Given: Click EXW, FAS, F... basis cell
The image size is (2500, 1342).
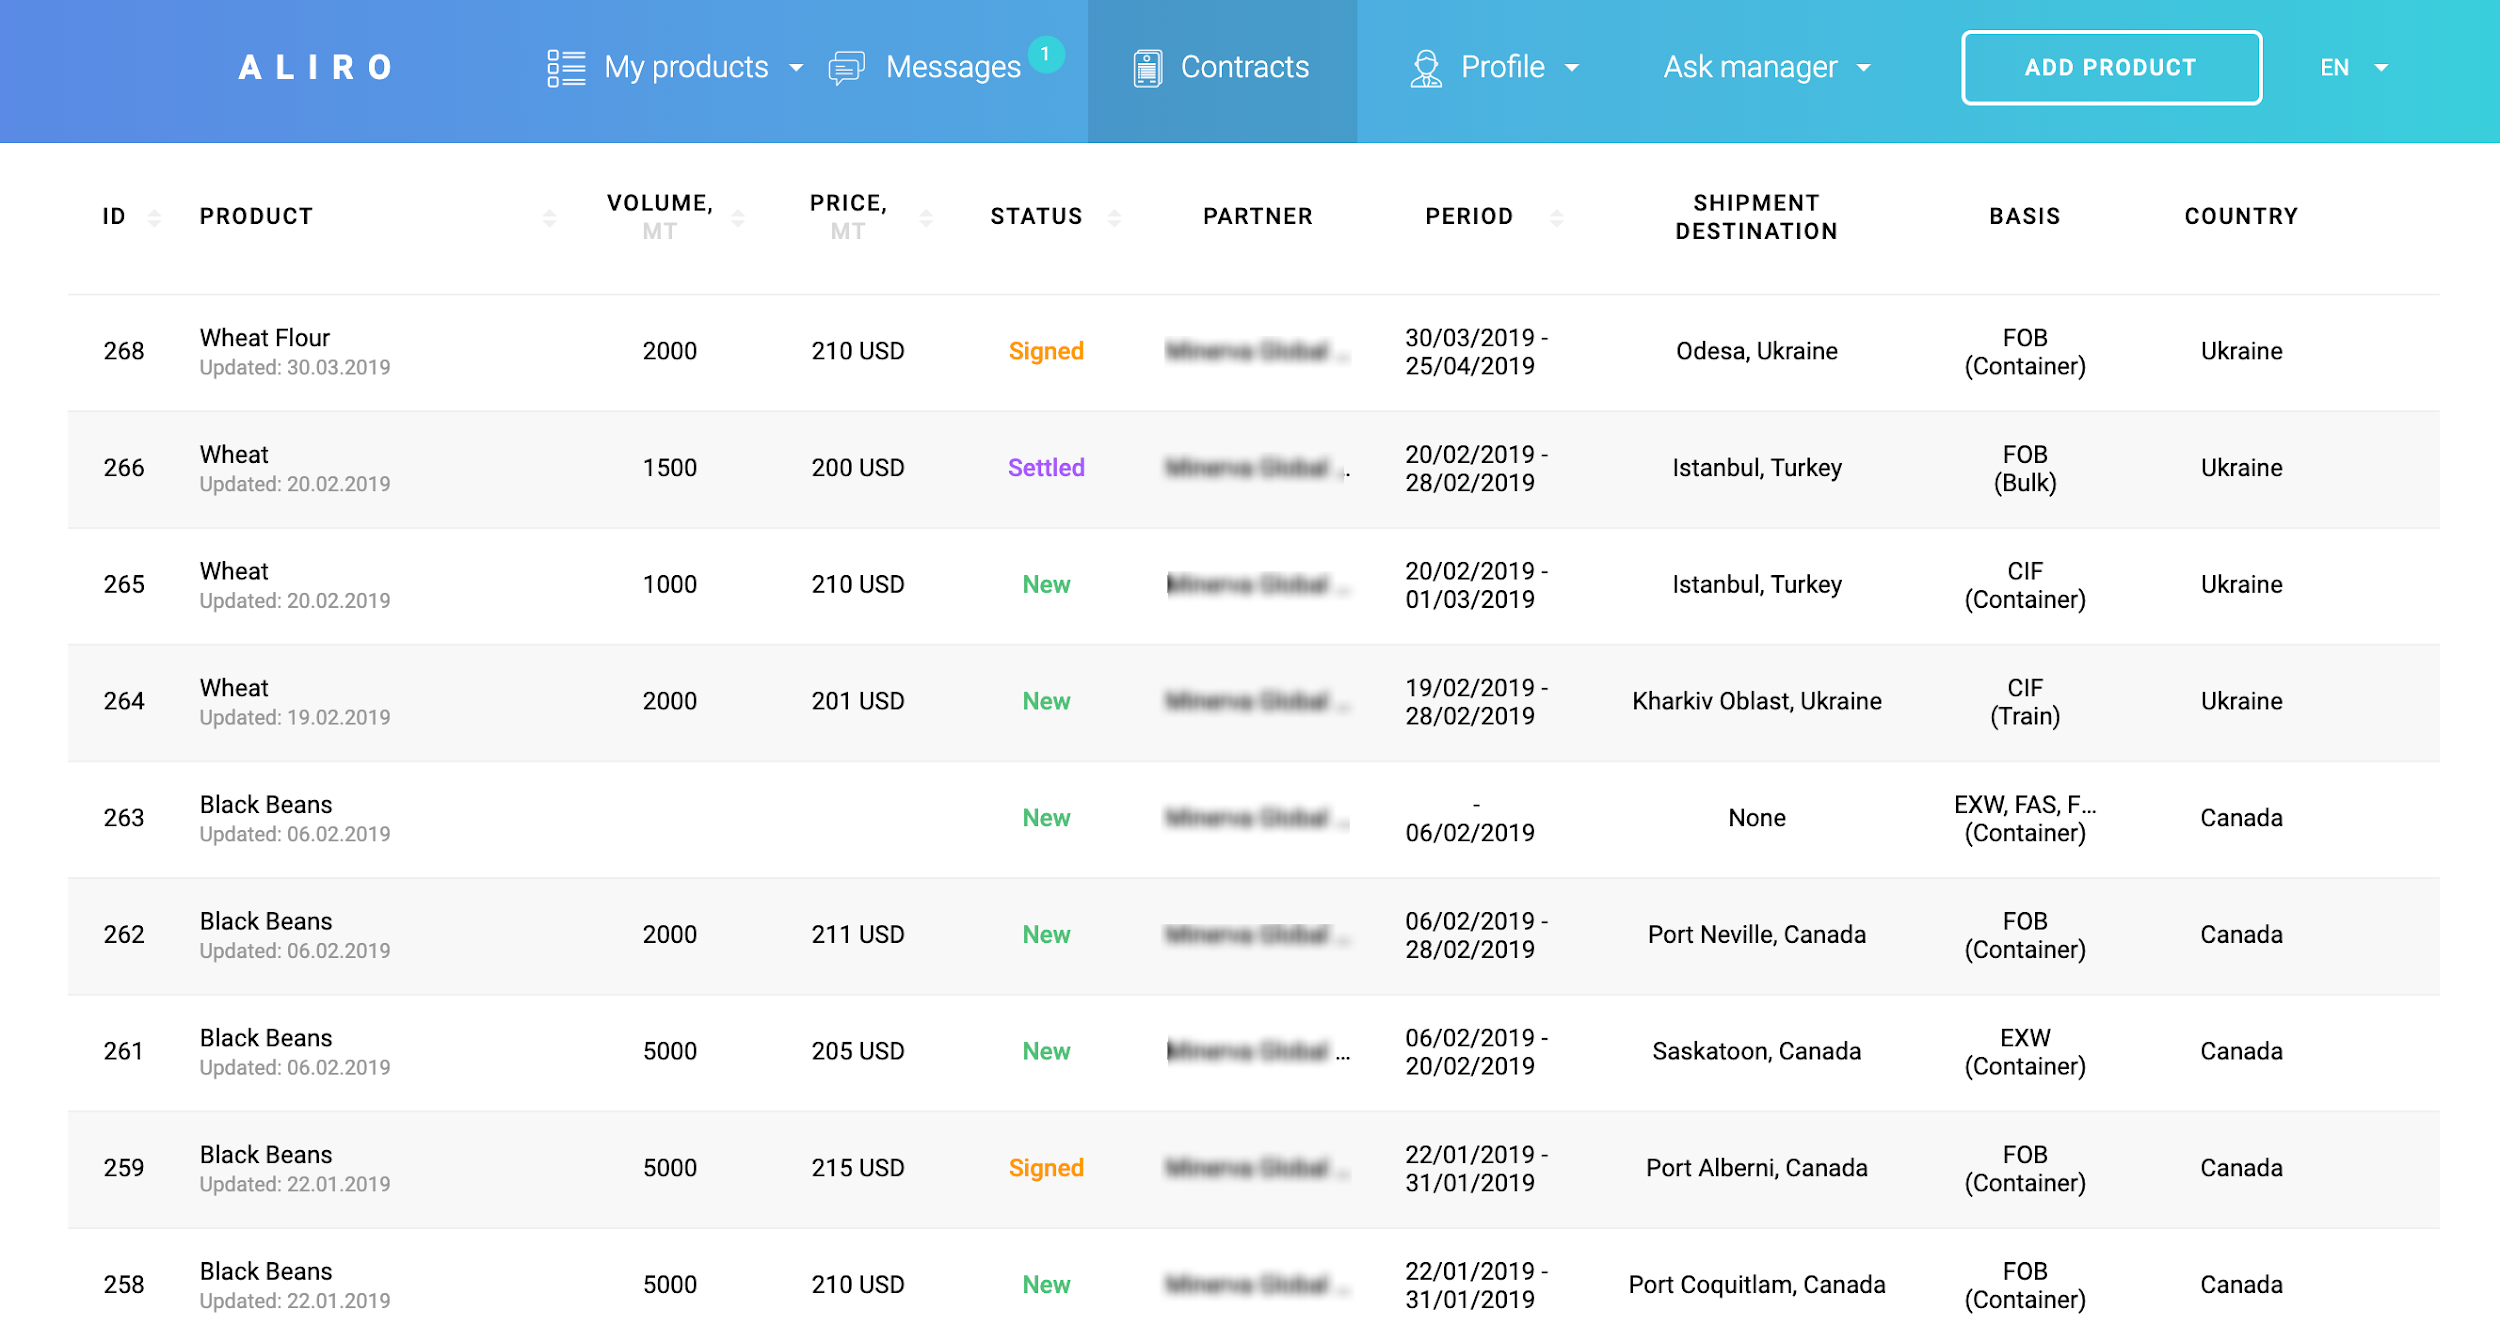Looking at the screenshot, I should click(x=2025, y=819).
